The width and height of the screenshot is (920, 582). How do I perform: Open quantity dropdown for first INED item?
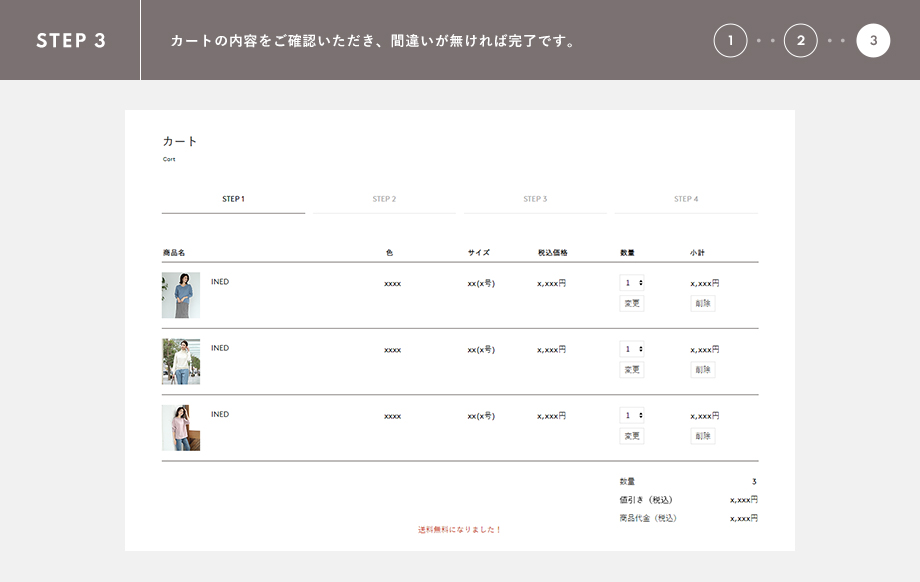(x=632, y=283)
